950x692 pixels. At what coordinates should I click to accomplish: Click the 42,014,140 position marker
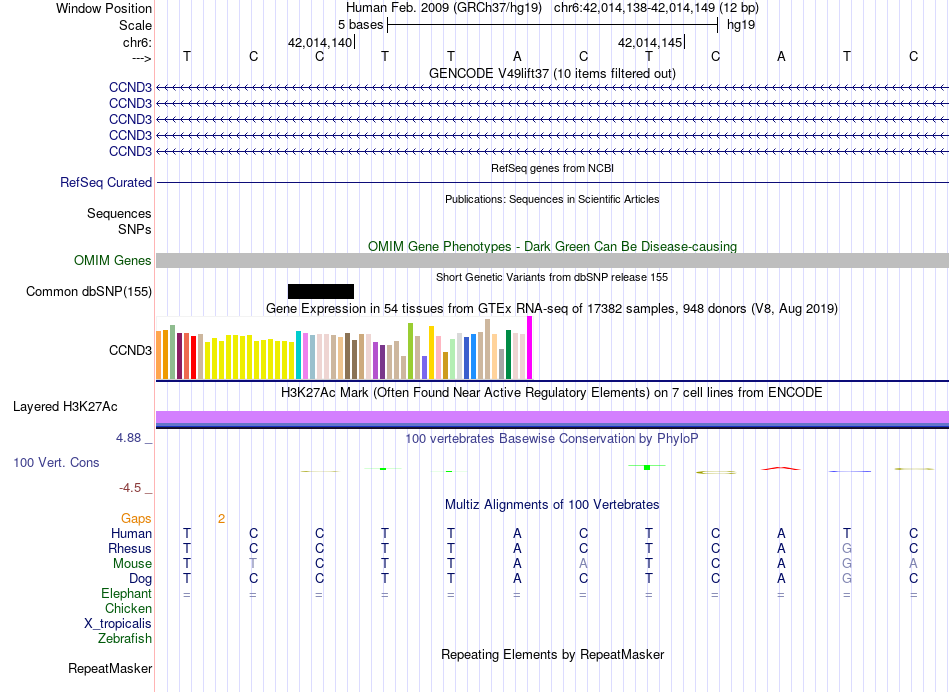320,42
